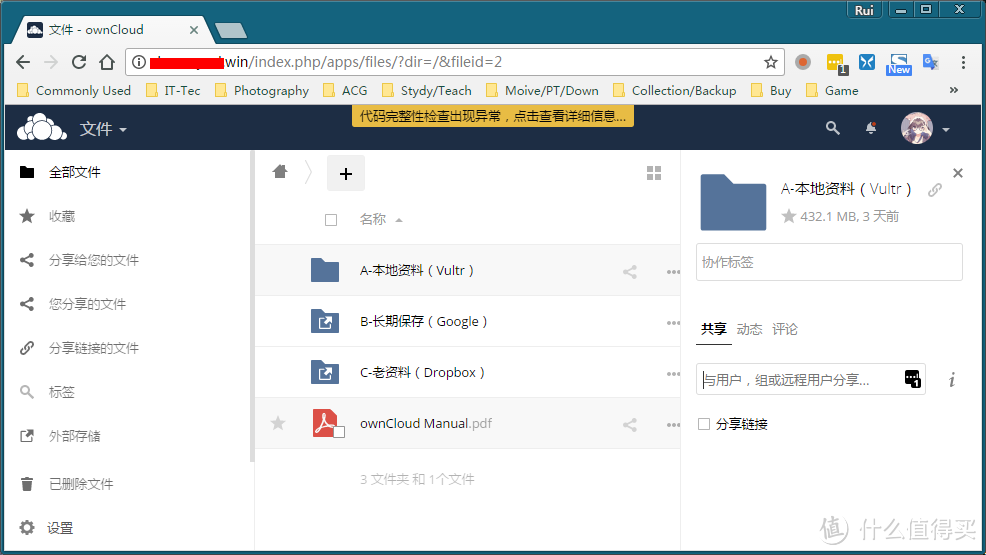
Task: Open the 文件 apps dropdown menu
Action: pos(103,129)
